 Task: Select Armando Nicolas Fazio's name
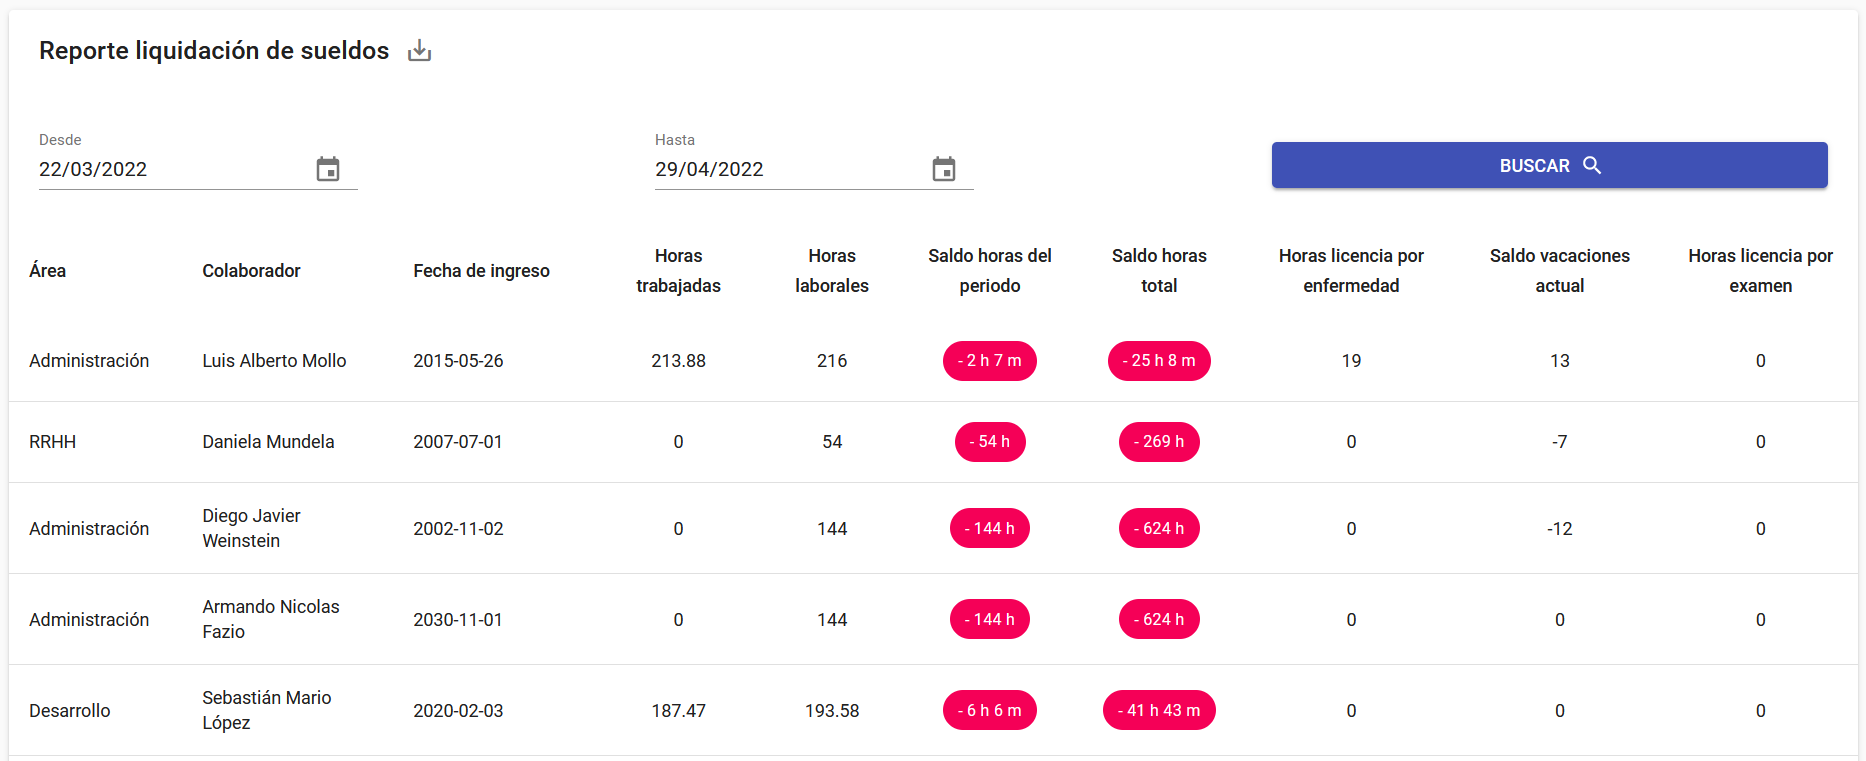(x=270, y=619)
